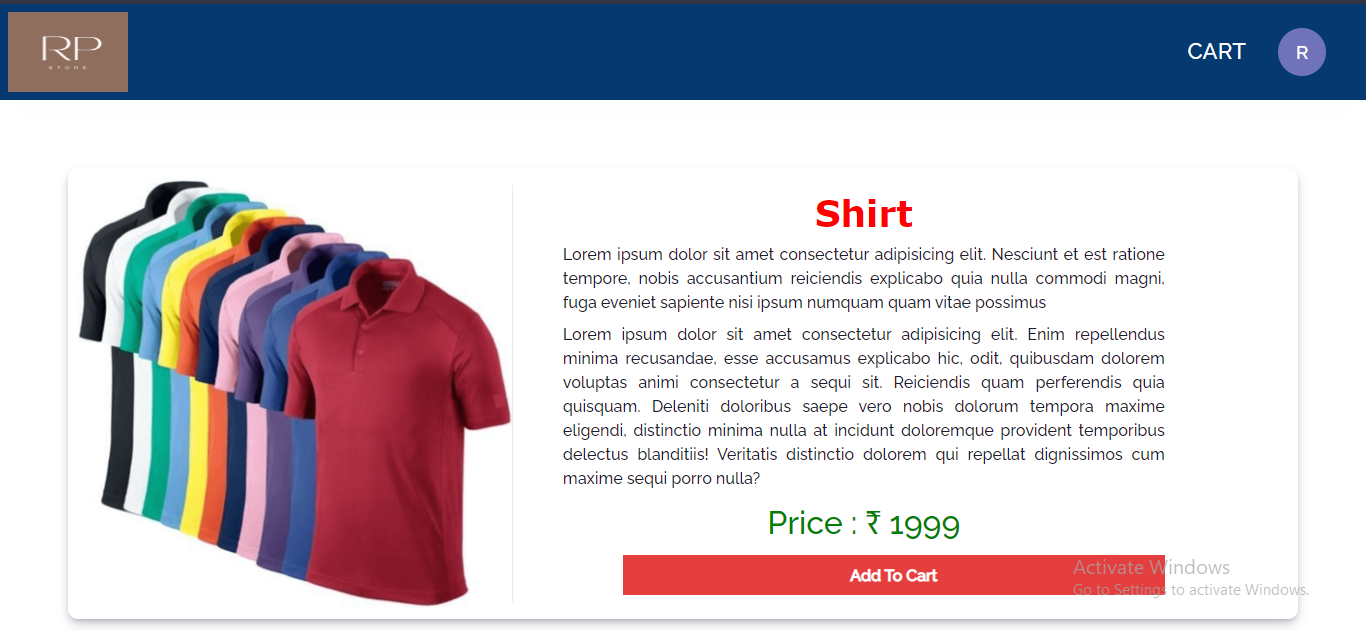Select the red Shirt product title

coord(864,214)
